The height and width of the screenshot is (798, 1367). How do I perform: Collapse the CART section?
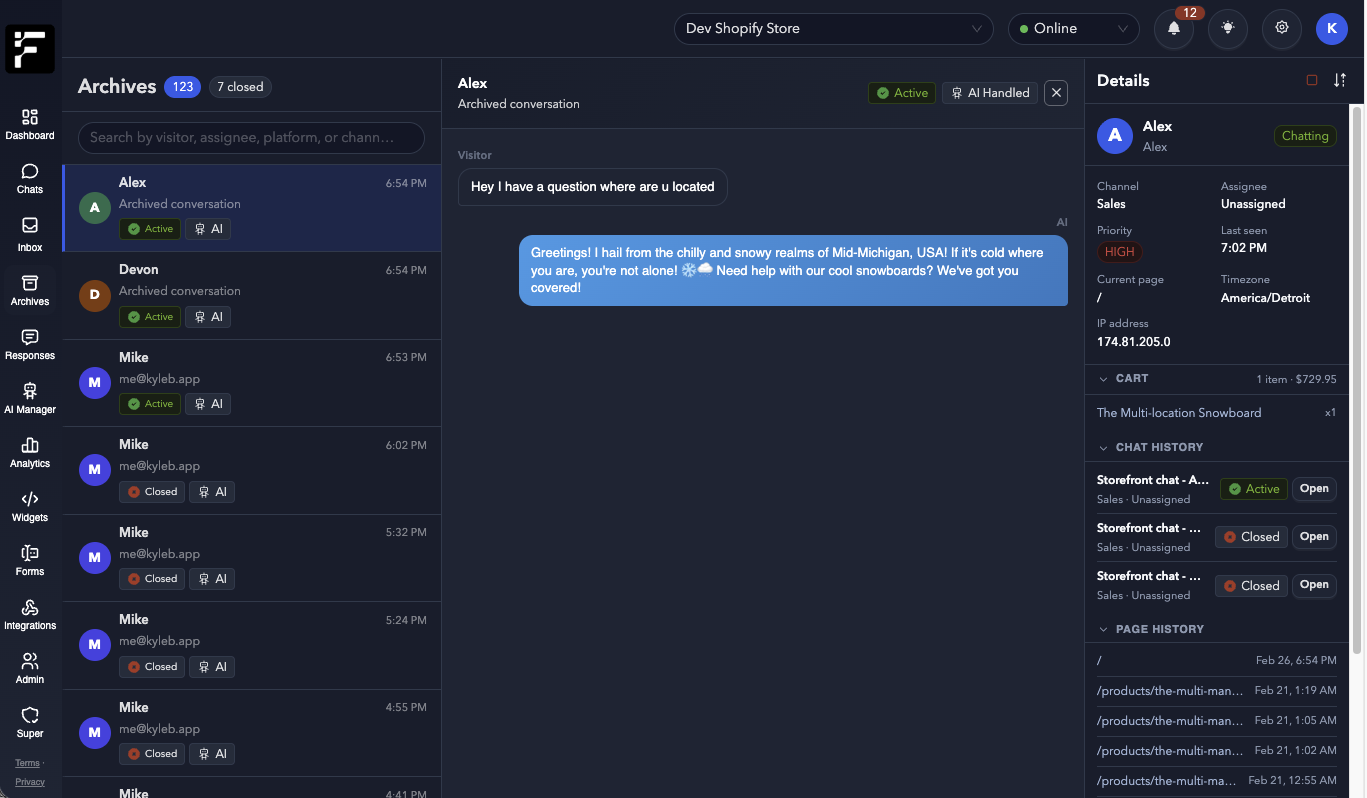[1104, 379]
